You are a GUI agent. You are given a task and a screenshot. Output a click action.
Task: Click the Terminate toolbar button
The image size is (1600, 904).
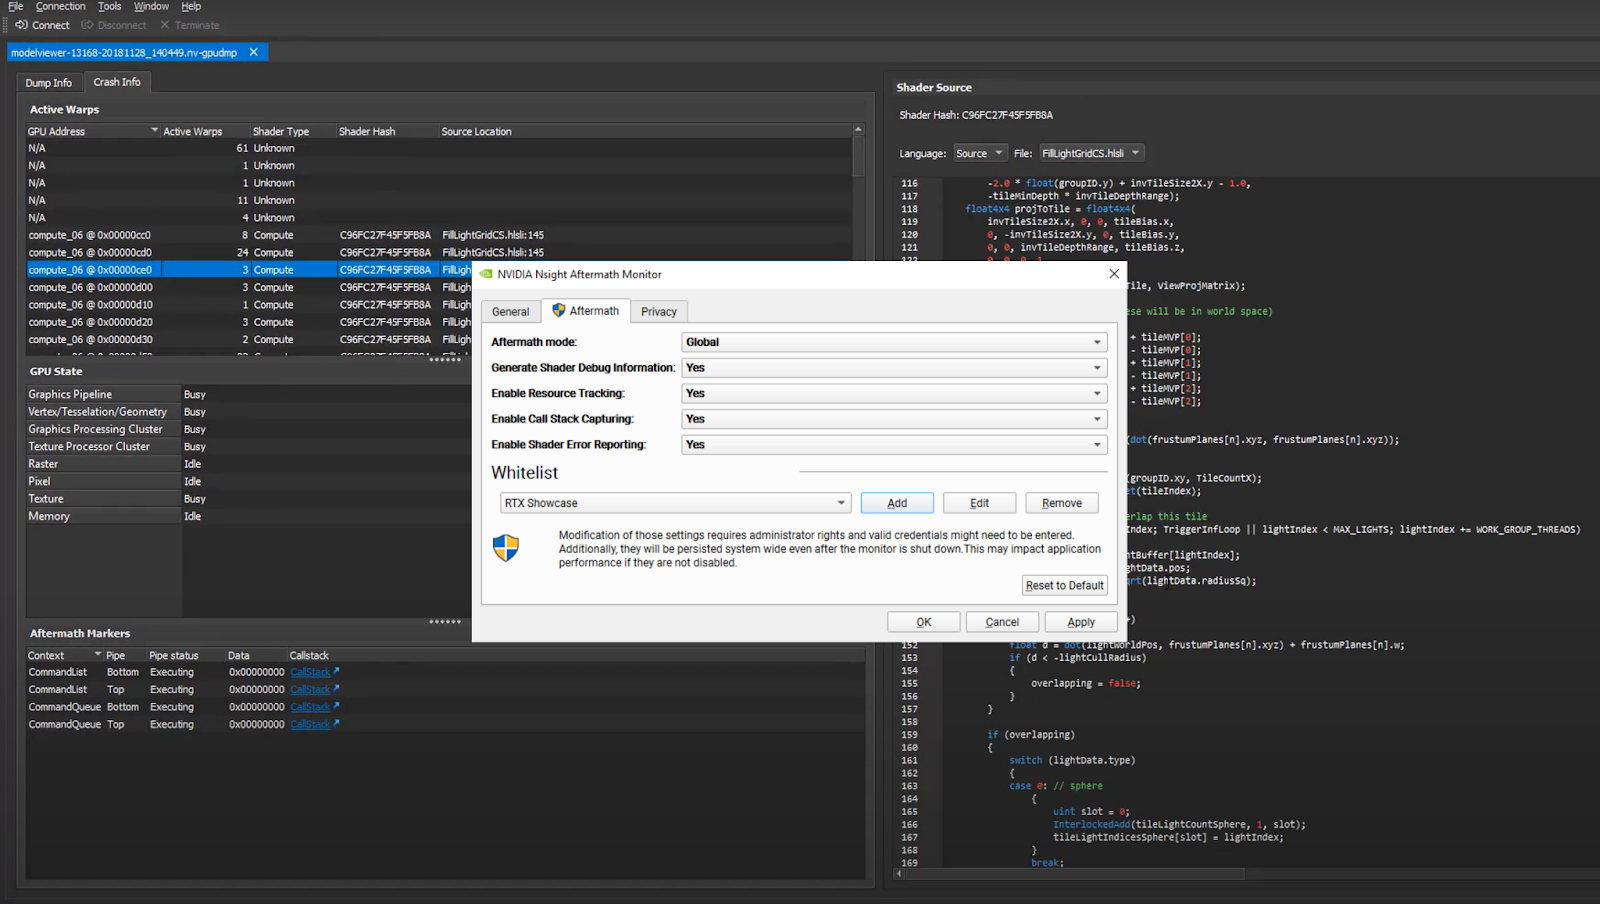189,25
